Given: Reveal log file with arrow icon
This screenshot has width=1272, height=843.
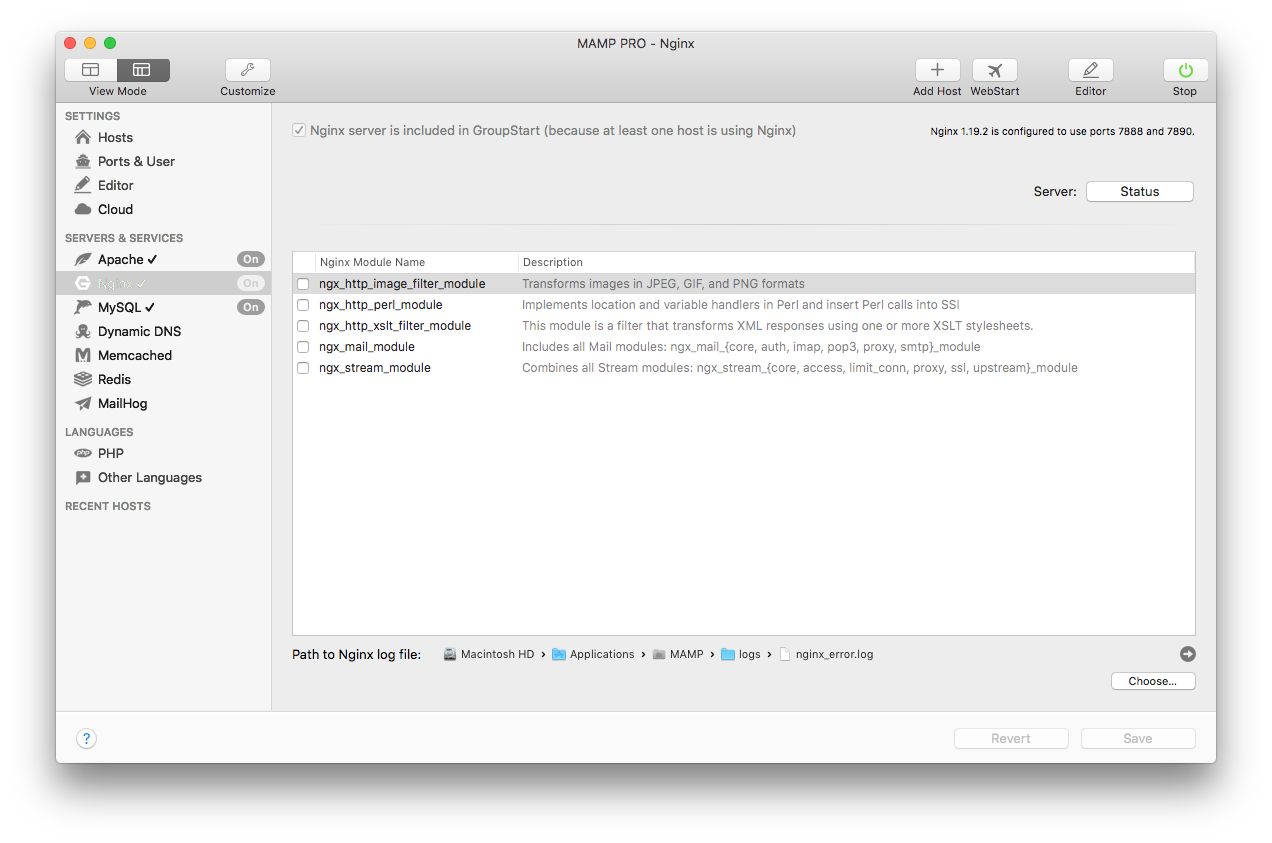Looking at the screenshot, I should coord(1187,654).
